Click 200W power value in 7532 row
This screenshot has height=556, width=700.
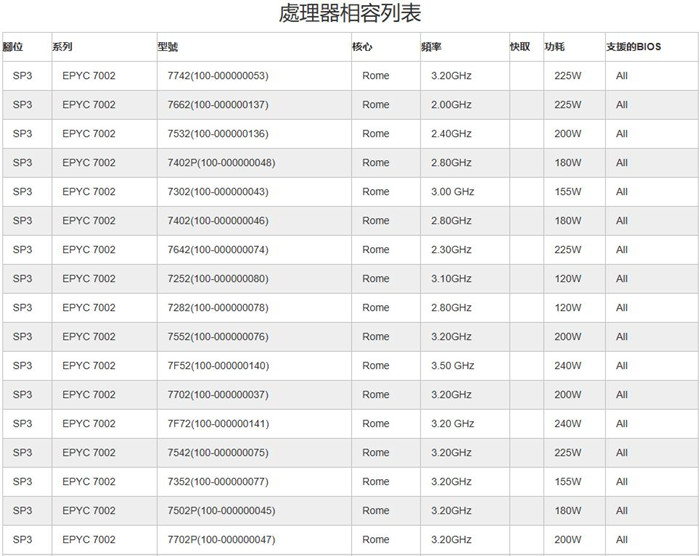[568, 134]
